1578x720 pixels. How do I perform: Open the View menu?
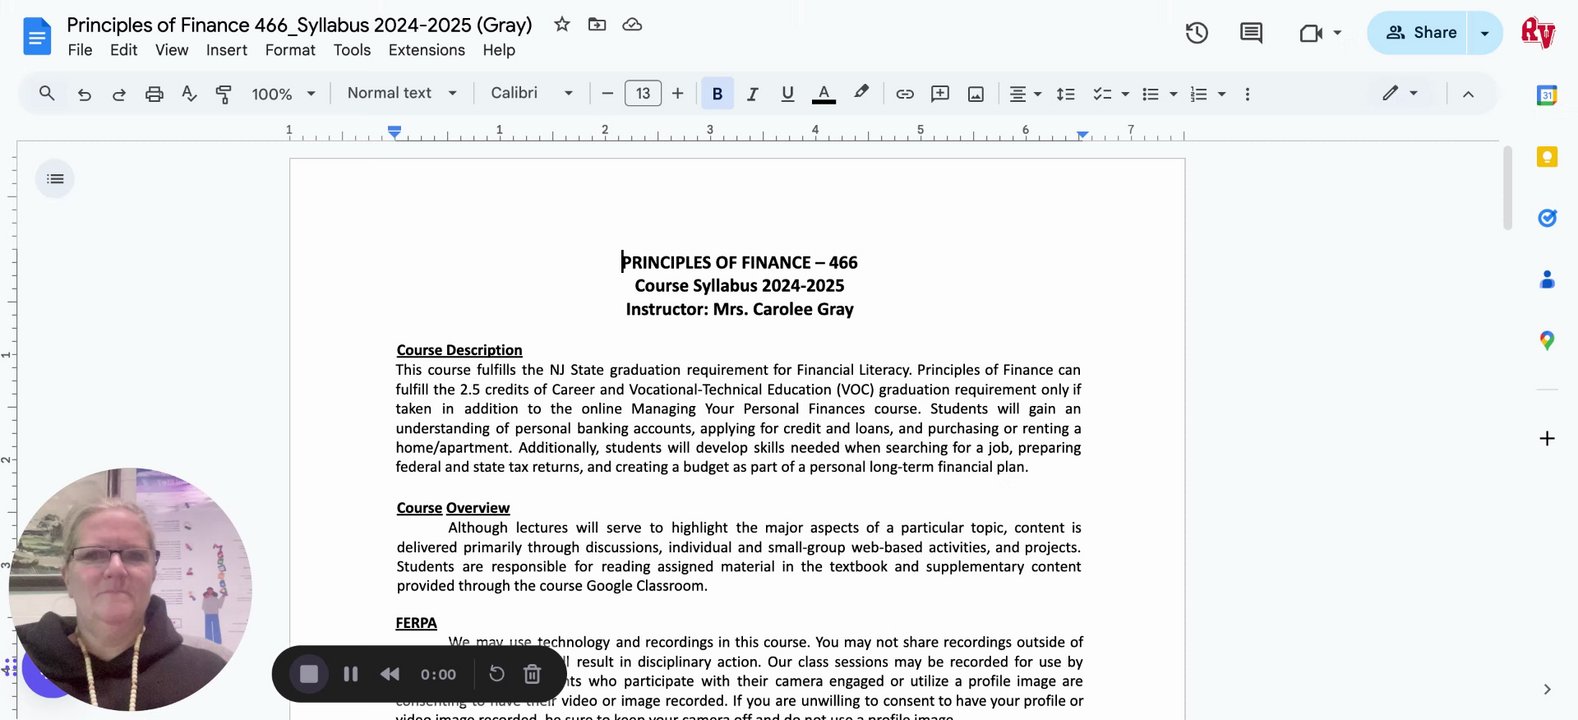[172, 50]
